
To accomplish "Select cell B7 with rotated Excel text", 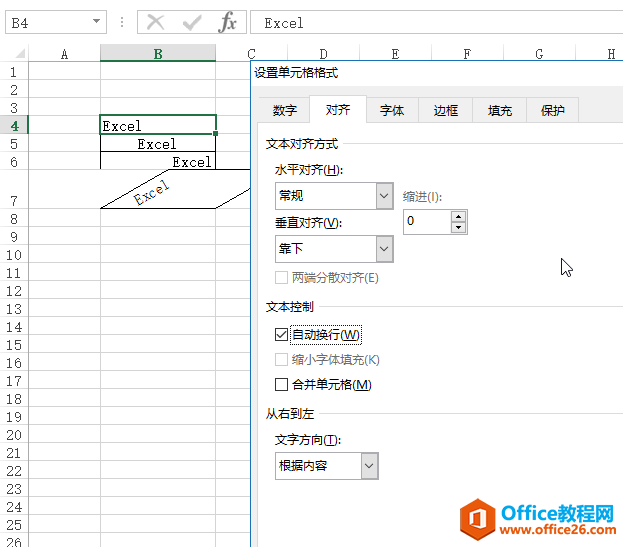I will click(x=158, y=189).
